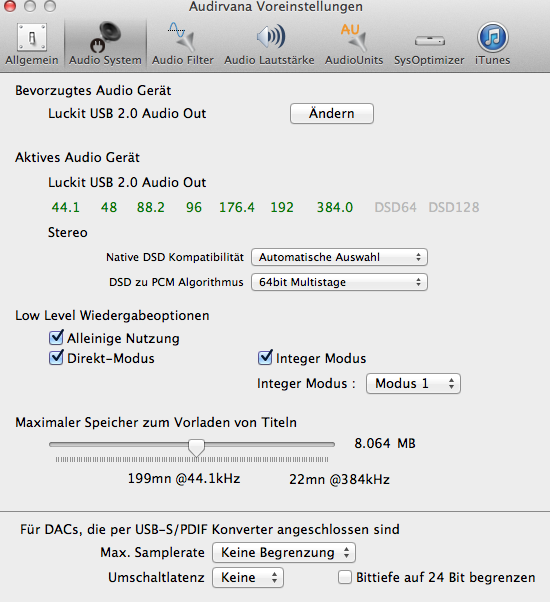Click the 44.1 sample rate value
This screenshot has width=550, height=602.
66,207
